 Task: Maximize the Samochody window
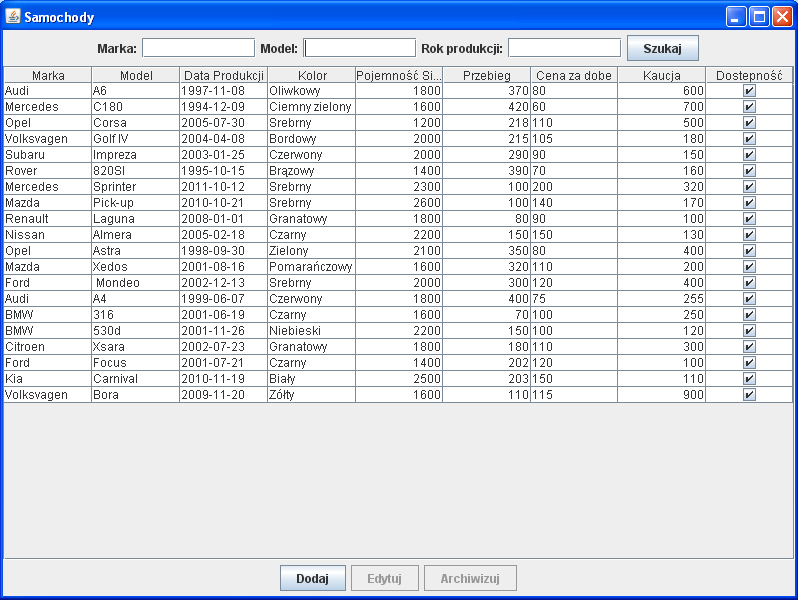pyautogui.click(x=759, y=17)
